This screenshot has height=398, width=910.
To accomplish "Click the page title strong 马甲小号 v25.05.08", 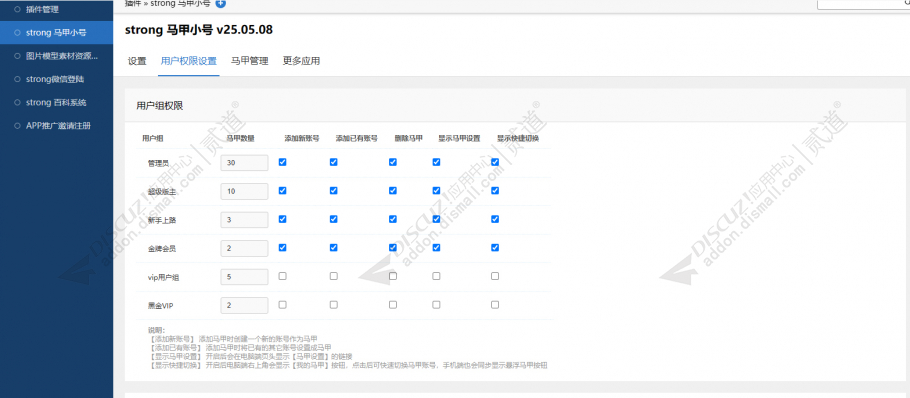I will (198, 30).
